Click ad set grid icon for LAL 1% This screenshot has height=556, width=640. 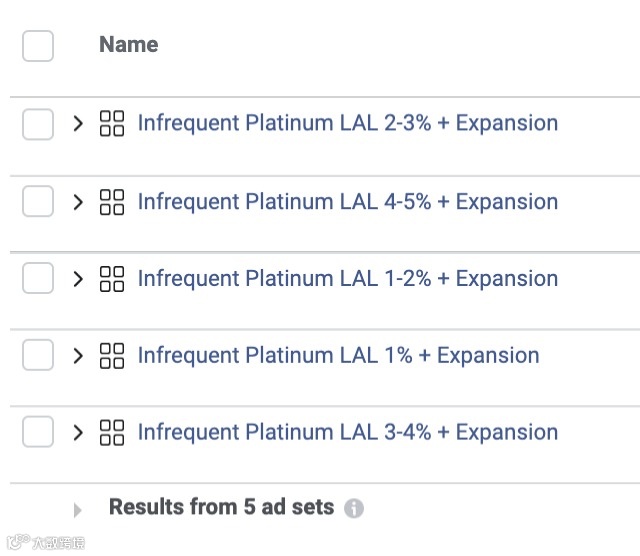tap(112, 356)
